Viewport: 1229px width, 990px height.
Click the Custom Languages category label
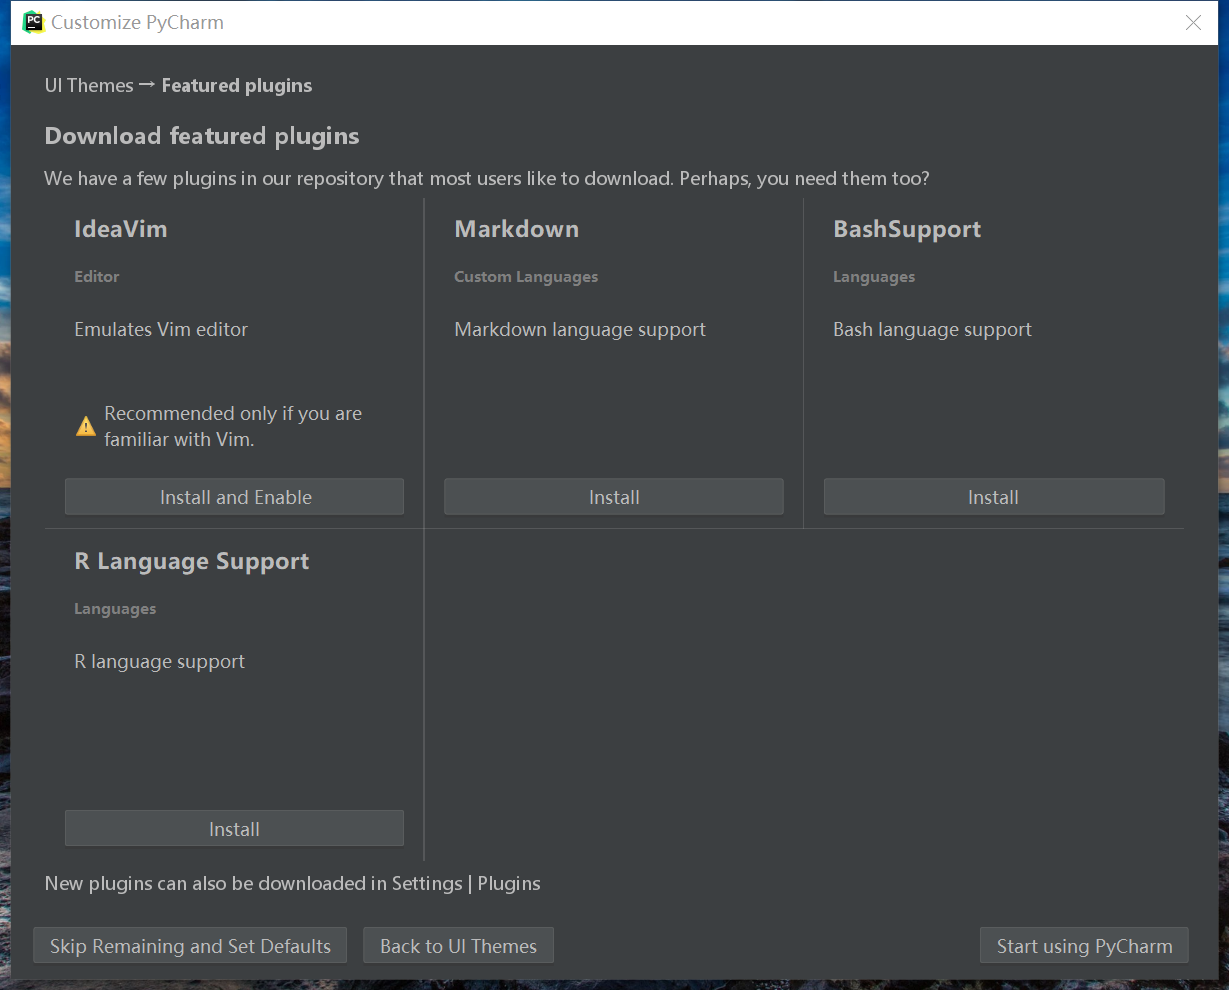(526, 277)
